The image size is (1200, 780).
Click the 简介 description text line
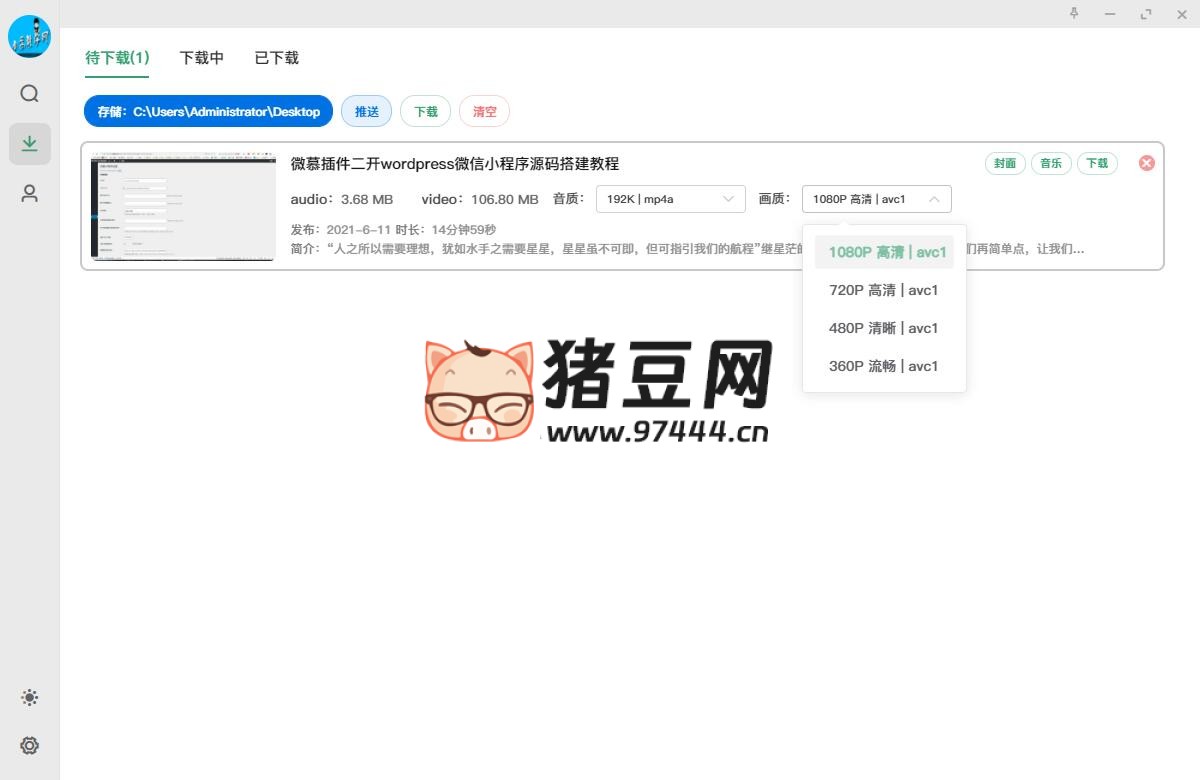coord(687,249)
